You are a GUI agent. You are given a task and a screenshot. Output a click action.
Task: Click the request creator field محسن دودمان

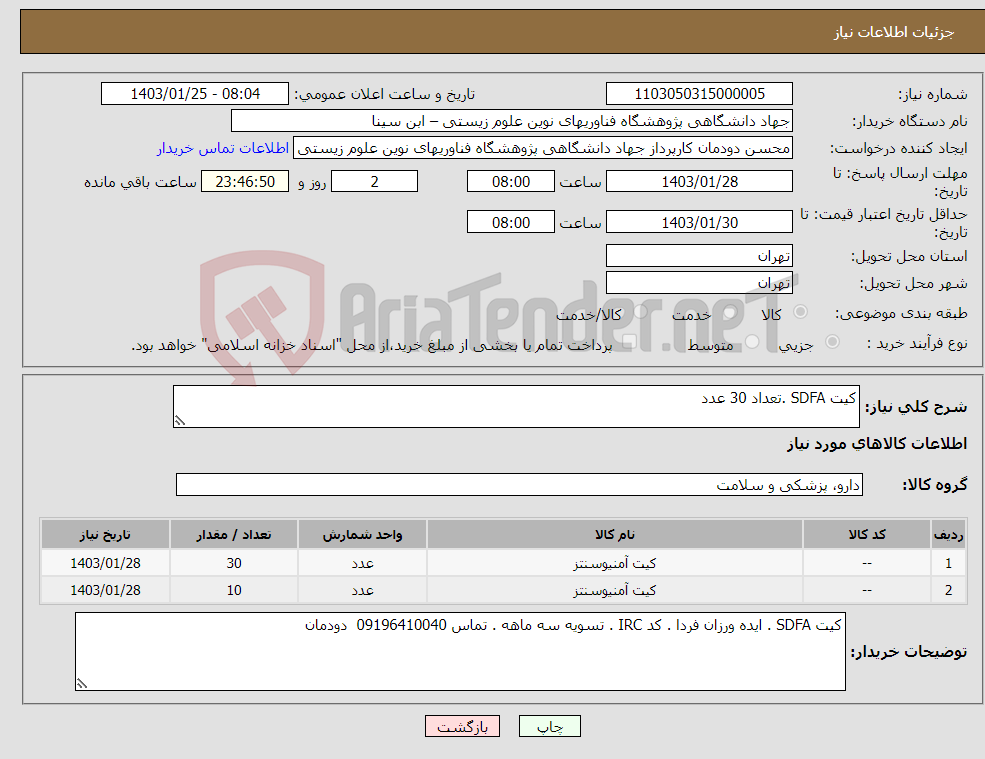click(543, 148)
